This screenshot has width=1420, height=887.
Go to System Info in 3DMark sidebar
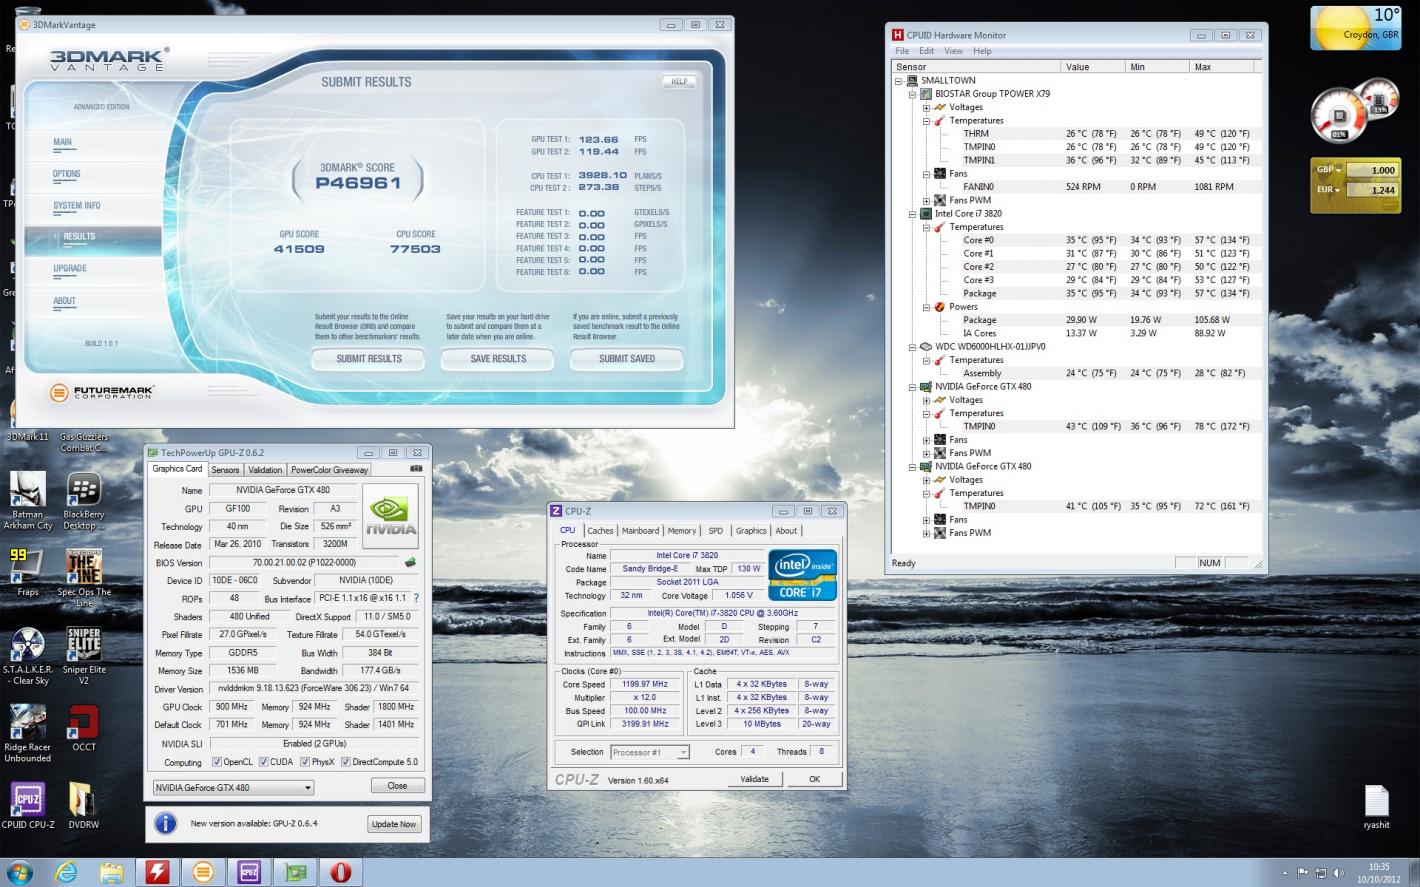77,206
